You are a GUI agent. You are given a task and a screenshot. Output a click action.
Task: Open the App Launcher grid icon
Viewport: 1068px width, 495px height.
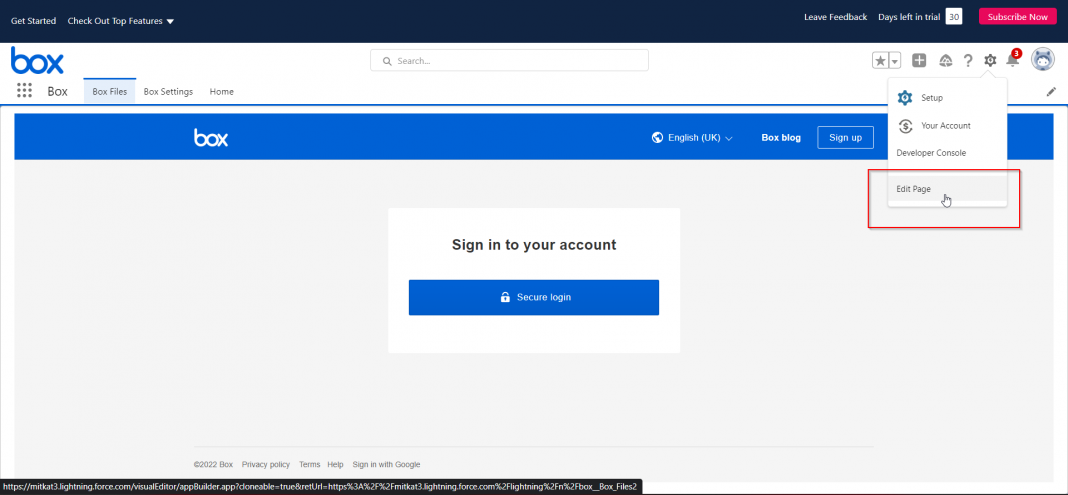click(24, 91)
